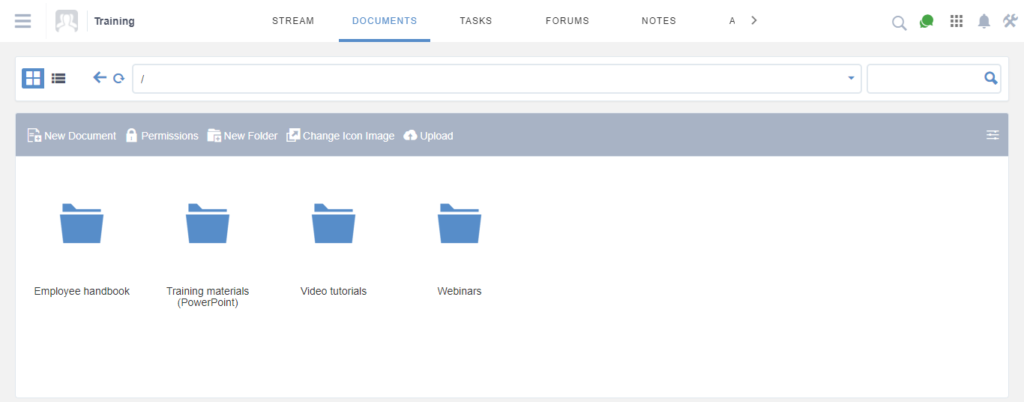Click the document search input field
This screenshot has width=1024, height=402.
pyautogui.click(x=925, y=78)
